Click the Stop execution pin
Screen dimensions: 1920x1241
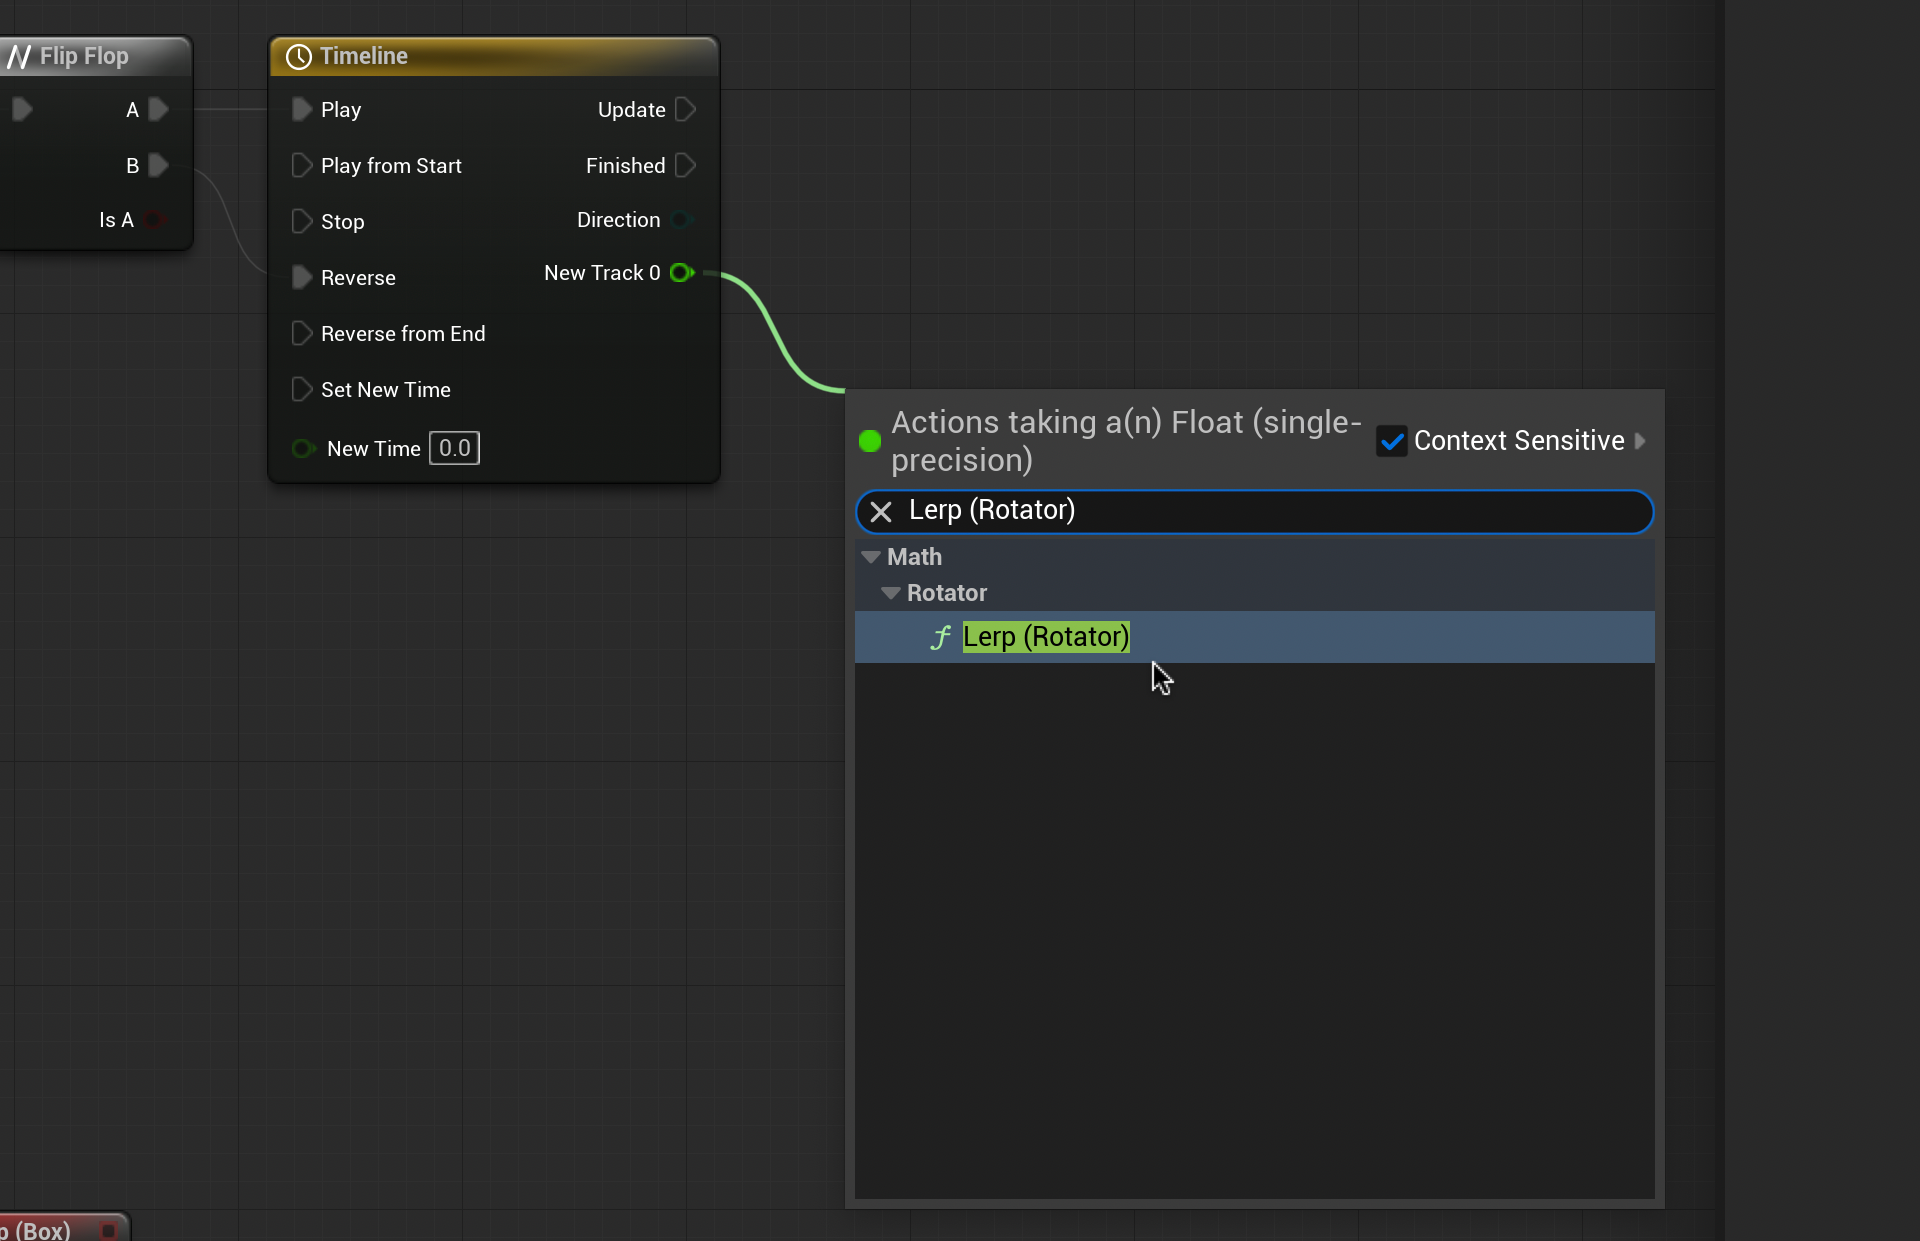(301, 222)
